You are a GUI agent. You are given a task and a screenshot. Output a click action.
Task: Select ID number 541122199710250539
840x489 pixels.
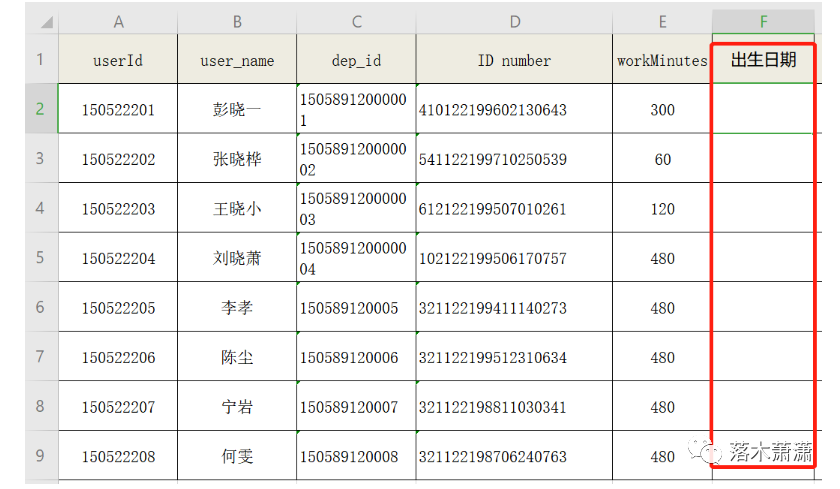514,159
